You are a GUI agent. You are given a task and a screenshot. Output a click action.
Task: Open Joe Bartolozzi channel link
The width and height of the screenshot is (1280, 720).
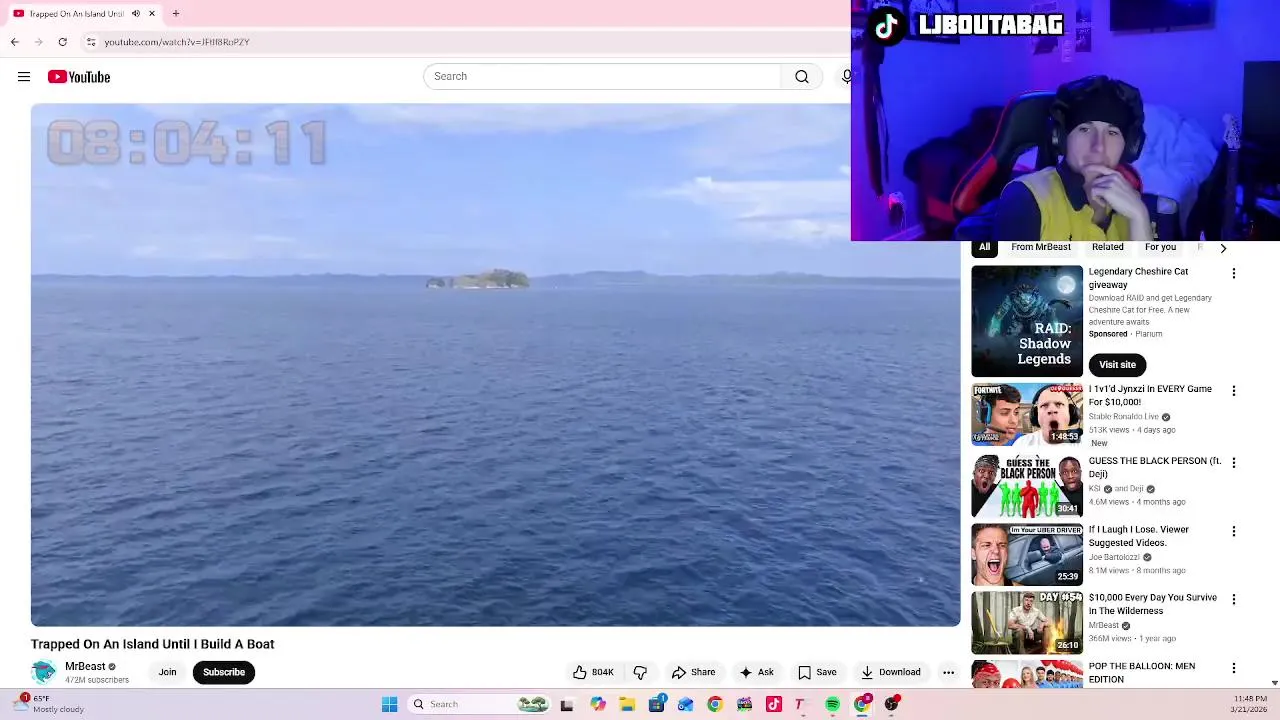click(x=1114, y=557)
